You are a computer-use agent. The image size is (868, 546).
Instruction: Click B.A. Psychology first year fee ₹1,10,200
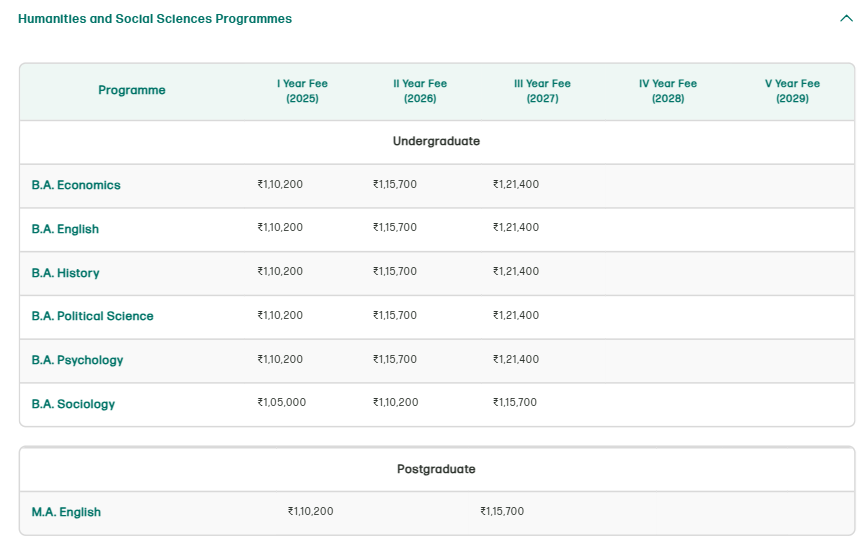pyautogui.click(x=280, y=359)
